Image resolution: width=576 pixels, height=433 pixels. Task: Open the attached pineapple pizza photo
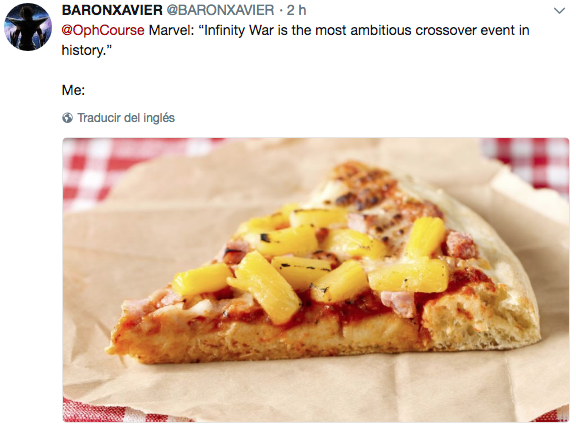coord(316,280)
